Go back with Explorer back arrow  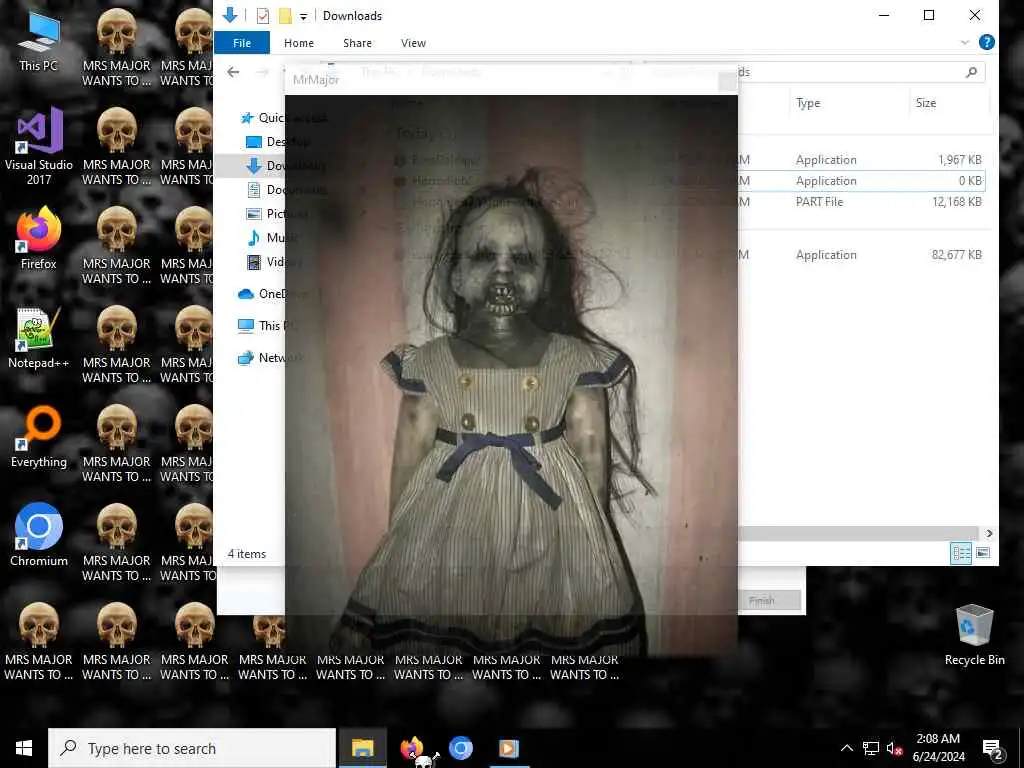(233, 72)
